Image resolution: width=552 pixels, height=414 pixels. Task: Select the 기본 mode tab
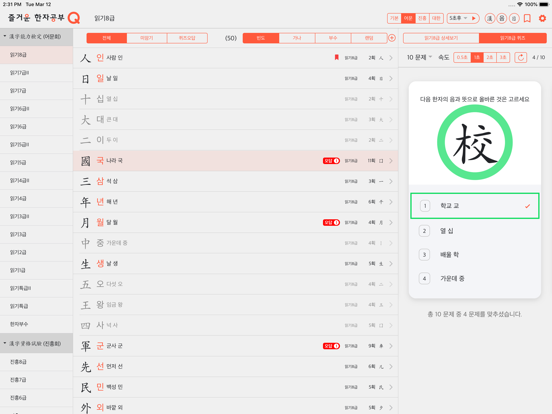(394, 18)
